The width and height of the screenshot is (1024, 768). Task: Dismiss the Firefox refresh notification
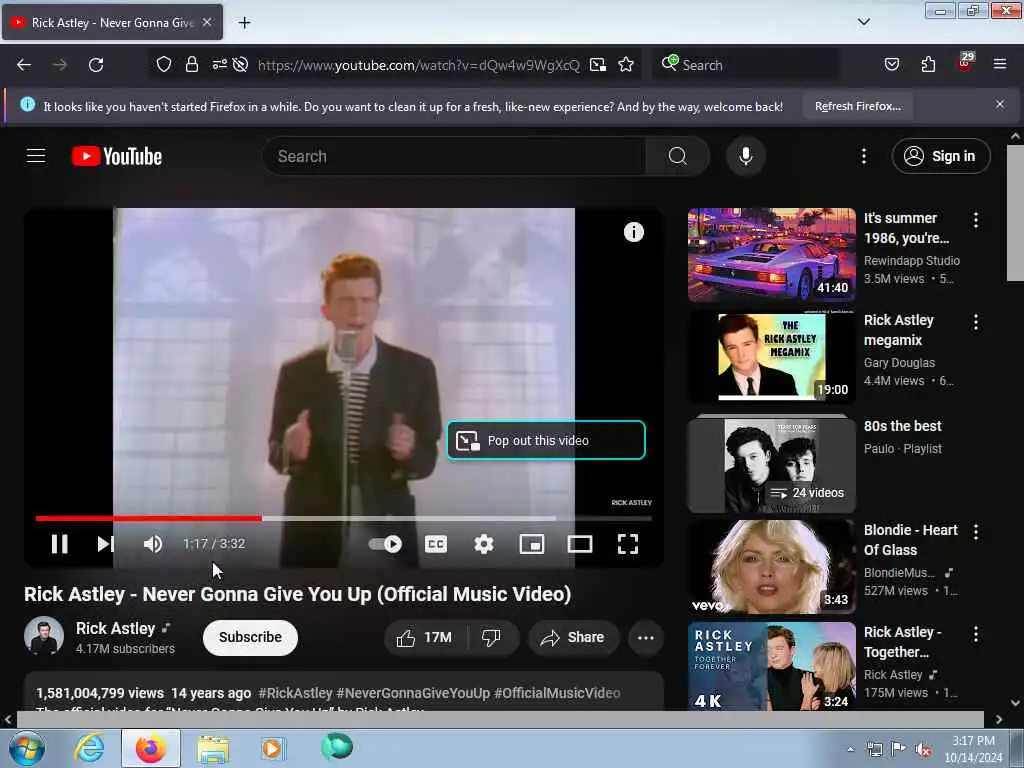[x=1000, y=104]
